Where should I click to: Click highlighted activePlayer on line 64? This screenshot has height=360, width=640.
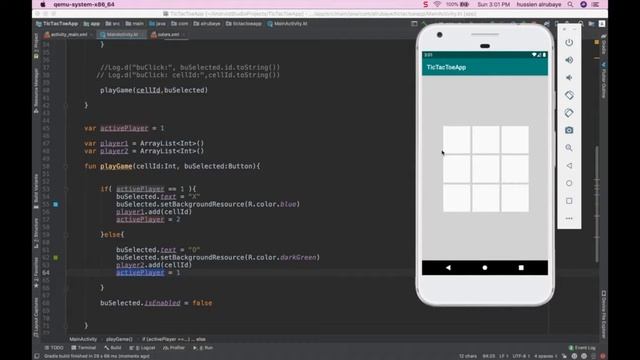[140, 273]
